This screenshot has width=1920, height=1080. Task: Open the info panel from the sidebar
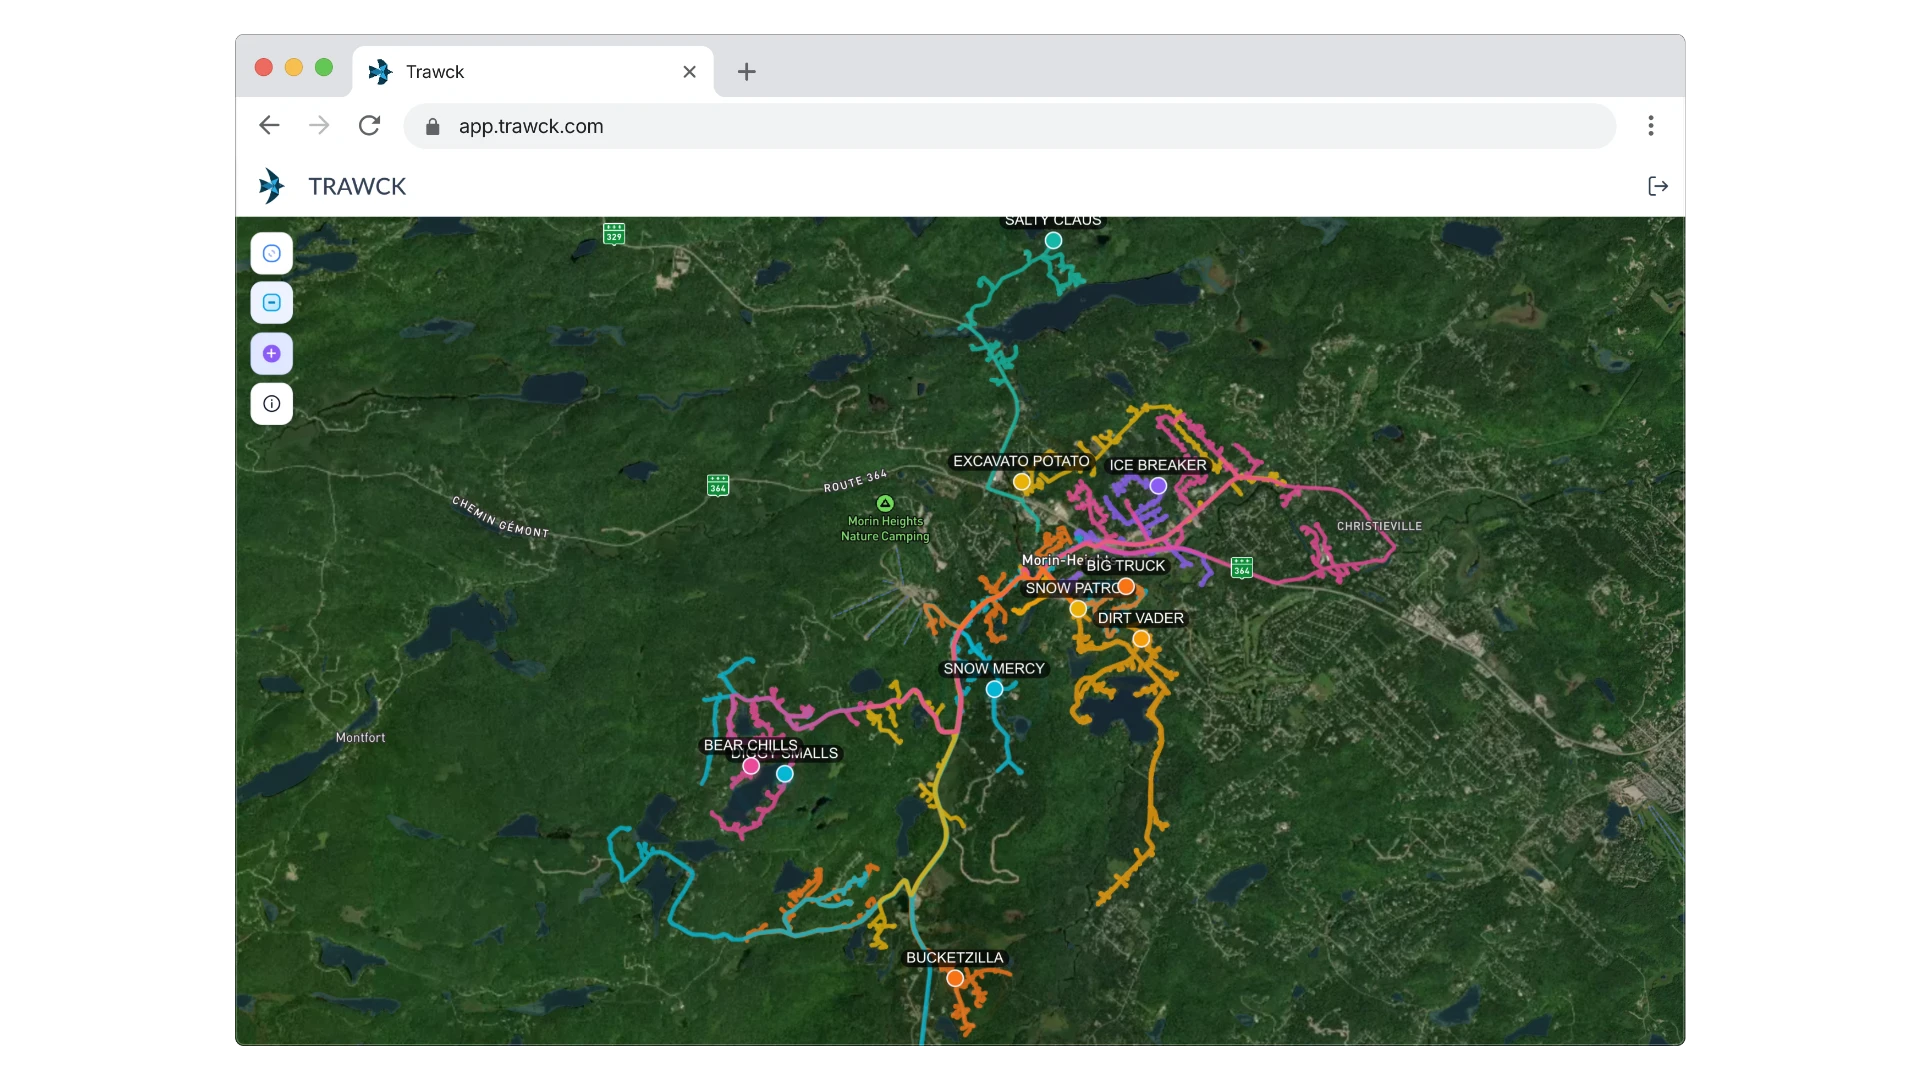coord(271,403)
